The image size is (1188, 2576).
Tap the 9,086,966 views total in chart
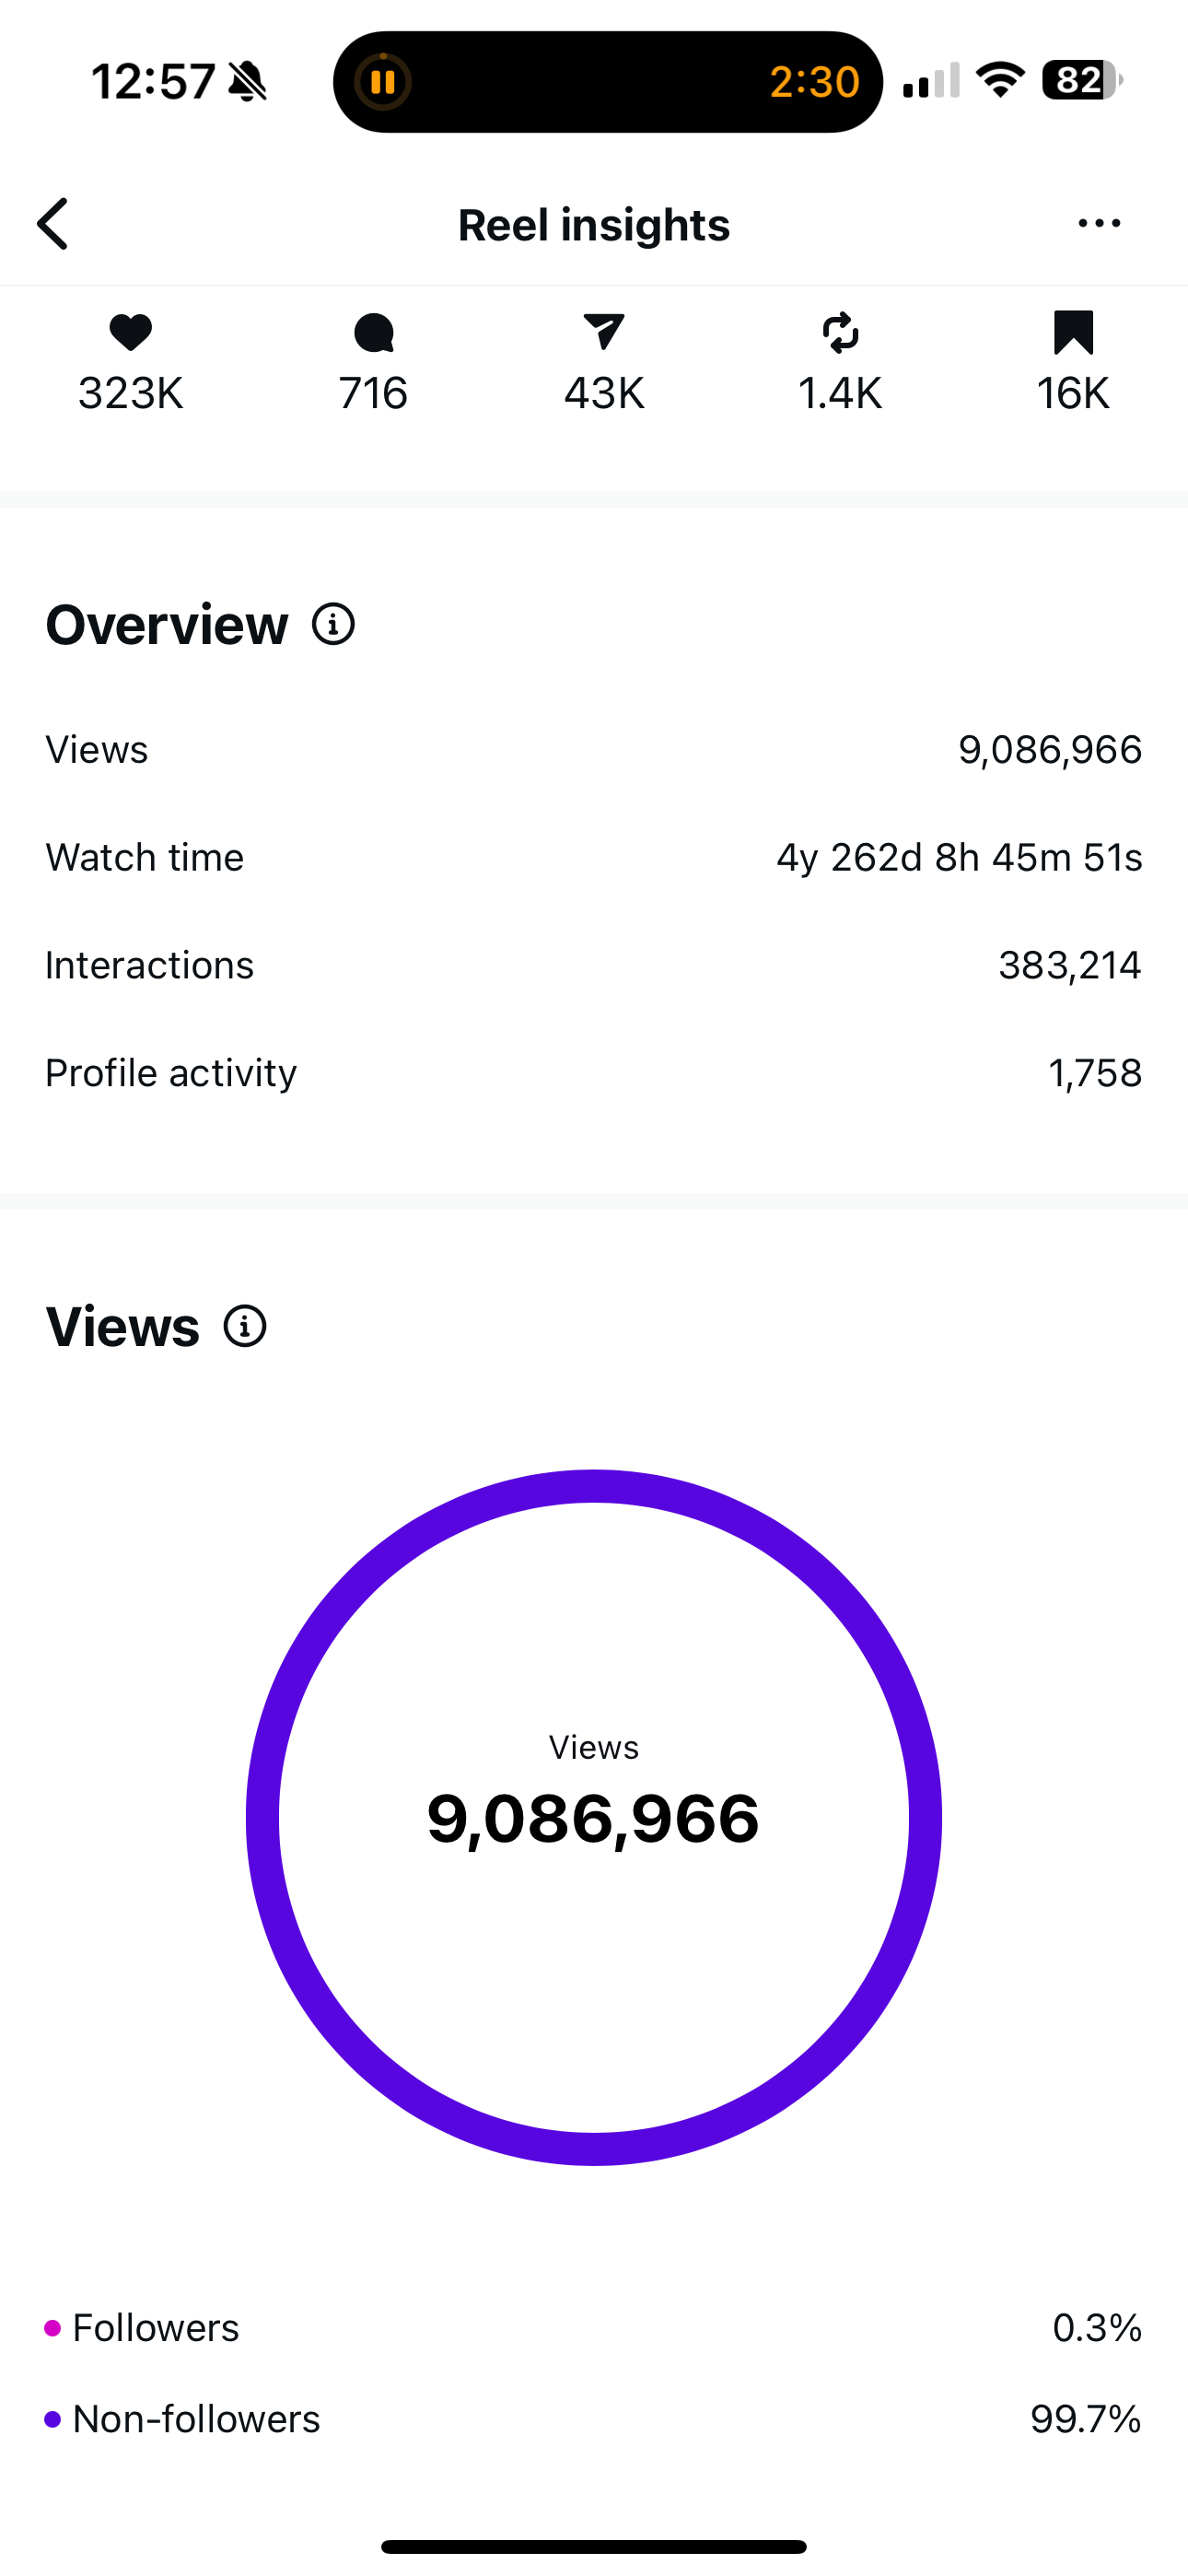[x=593, y=1819]
